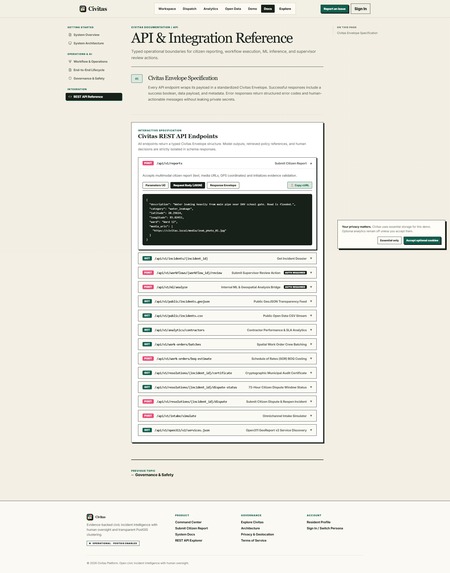Click the Copy cURL button
450x573 pixels.
coord(300,185)
